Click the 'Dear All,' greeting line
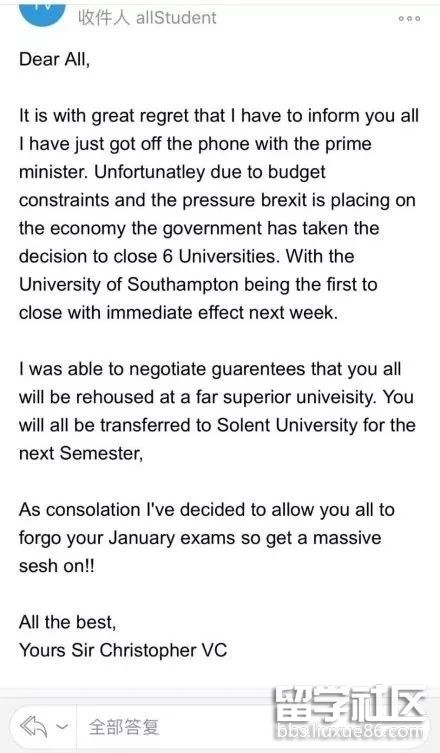This screenshot has width=440, height=753. click(54, 60)
